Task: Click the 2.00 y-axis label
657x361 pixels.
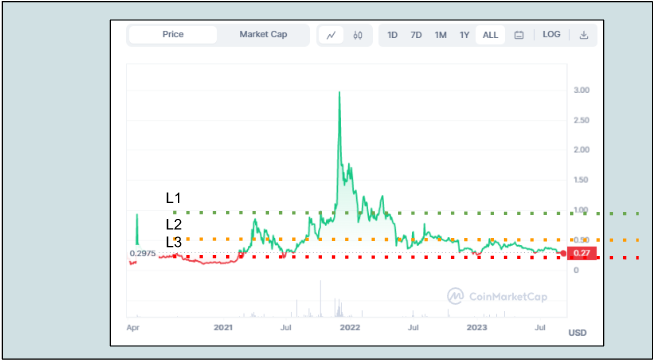Action: point(581,150)
